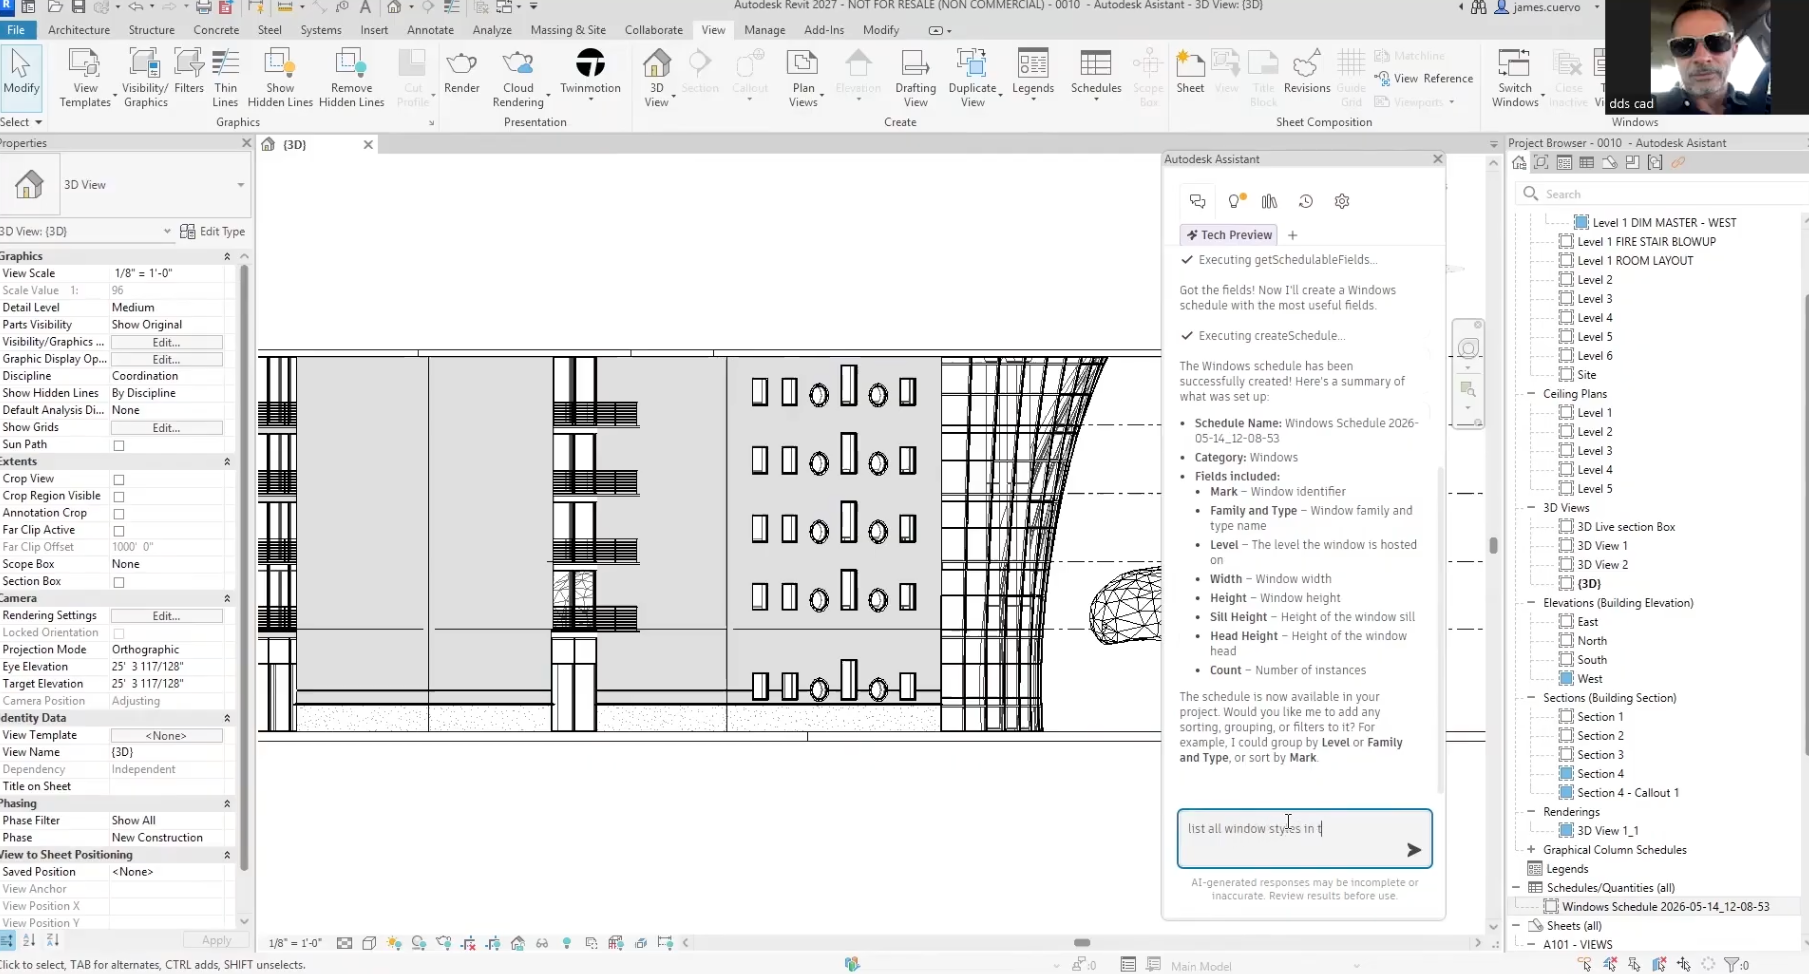
Task: Collapse Elevations (Building Elevation) node
Action: [x=1531, y=603]
